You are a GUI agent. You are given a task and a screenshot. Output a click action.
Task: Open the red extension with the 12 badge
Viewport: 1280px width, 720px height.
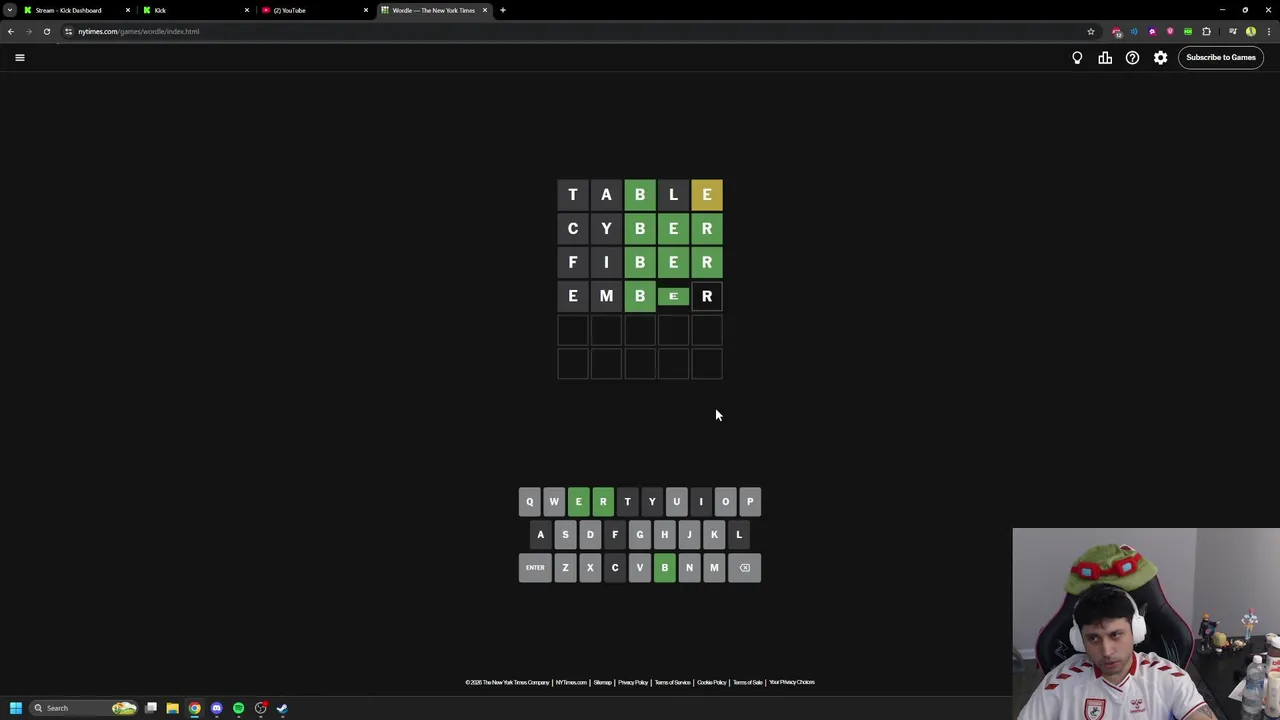point(1117,31)
